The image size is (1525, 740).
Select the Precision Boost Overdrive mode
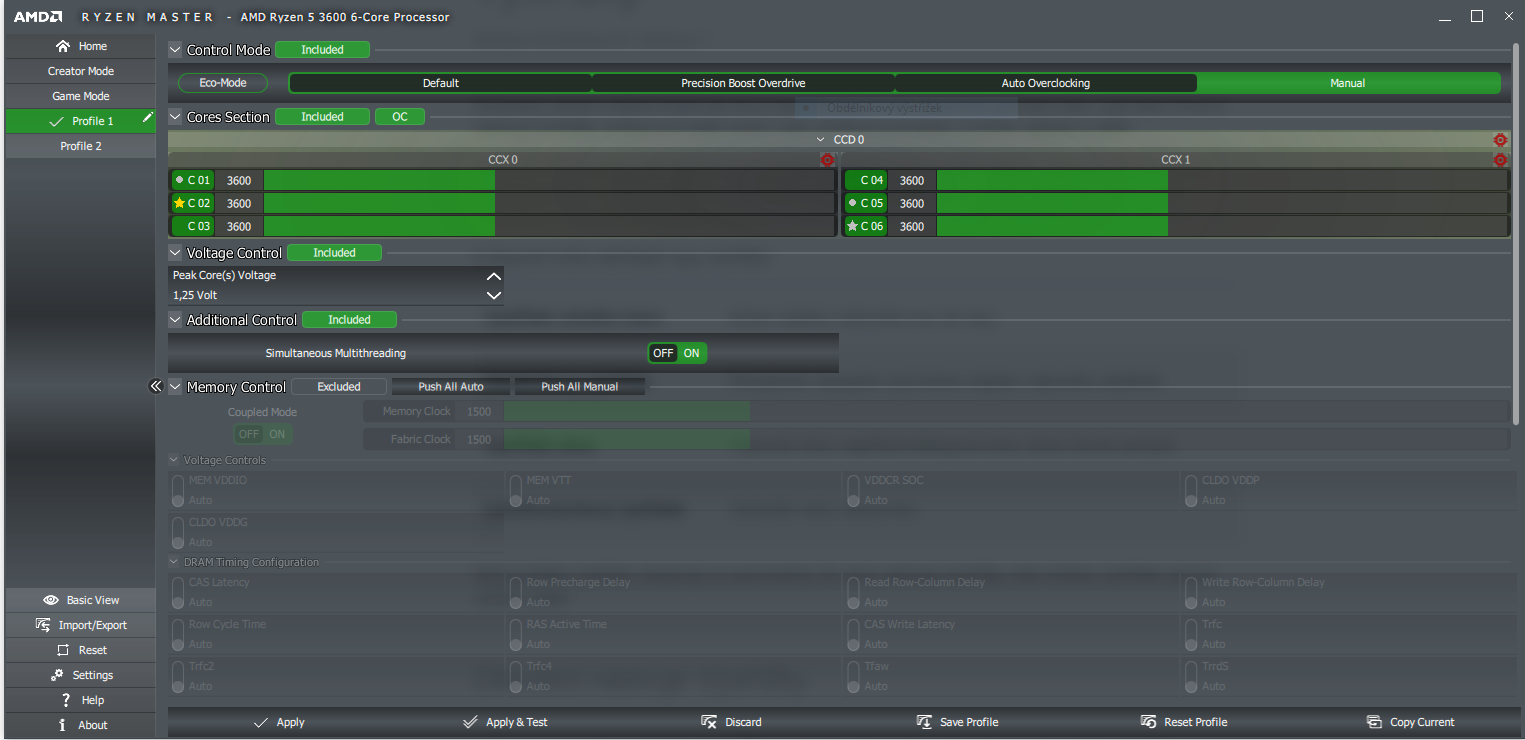742,83
